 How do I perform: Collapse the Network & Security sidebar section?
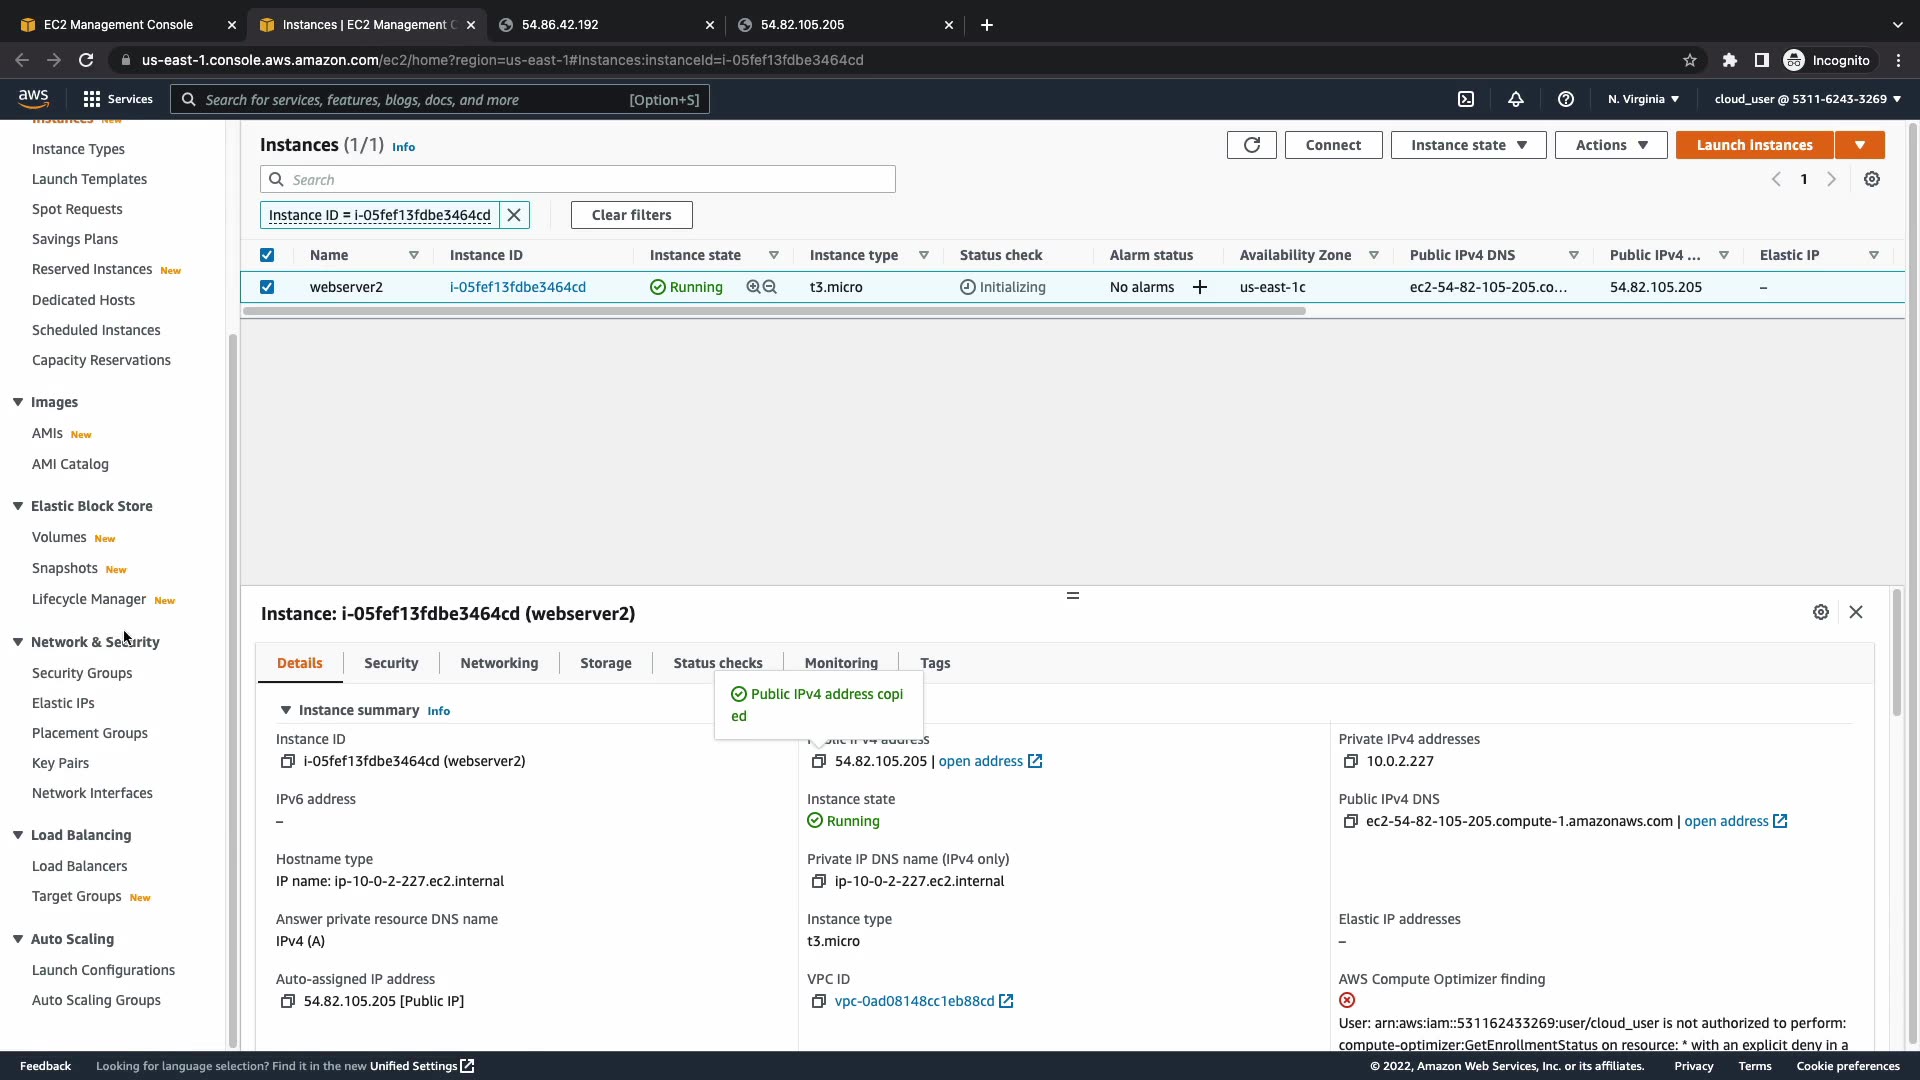click(x=18, y=642)
